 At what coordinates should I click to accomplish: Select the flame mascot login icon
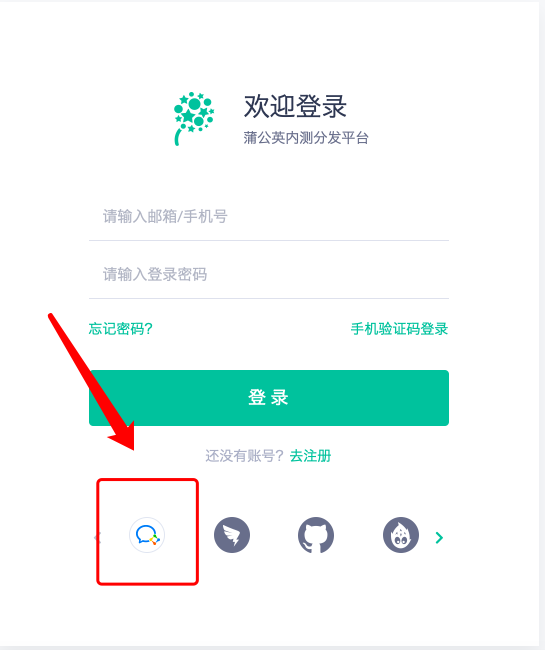(x=400, y=535)
